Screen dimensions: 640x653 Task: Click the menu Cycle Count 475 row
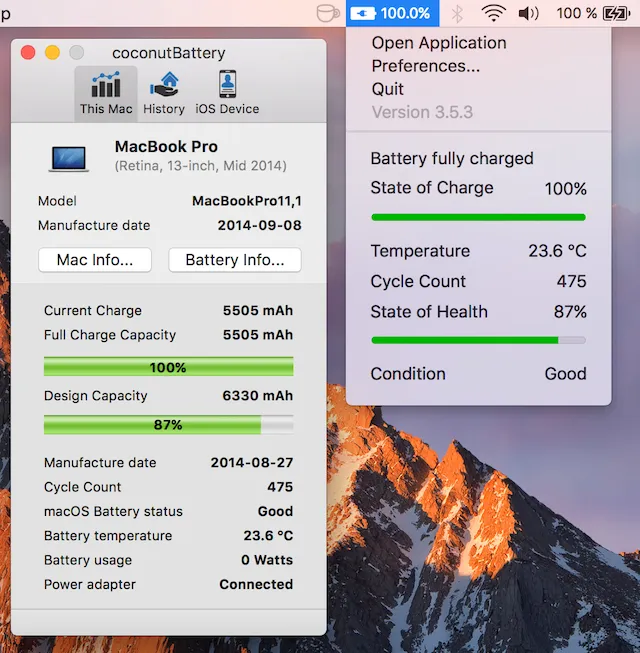tap(478, 282)
